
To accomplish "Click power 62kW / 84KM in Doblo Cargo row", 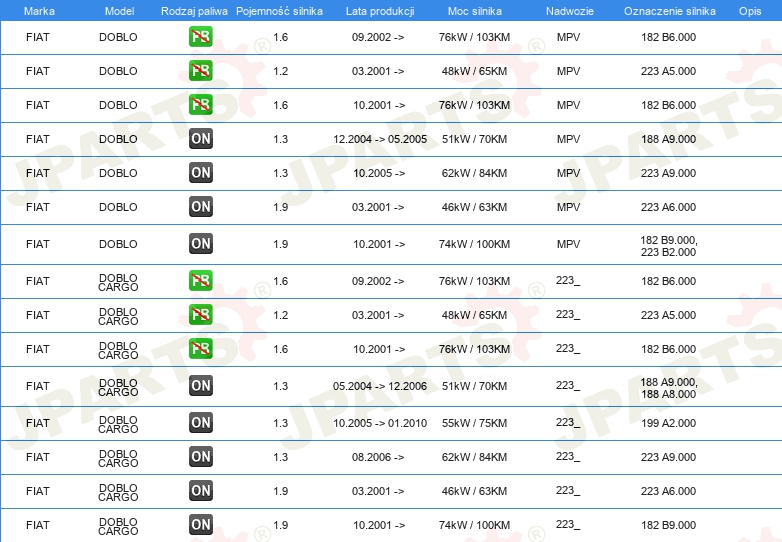I will [474, 457].
